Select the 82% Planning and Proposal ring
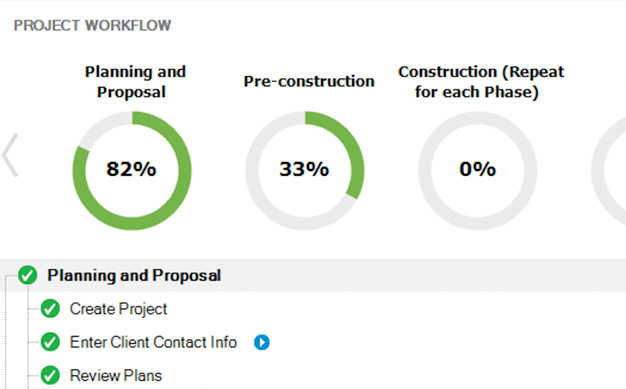 [x=132, y=171]
